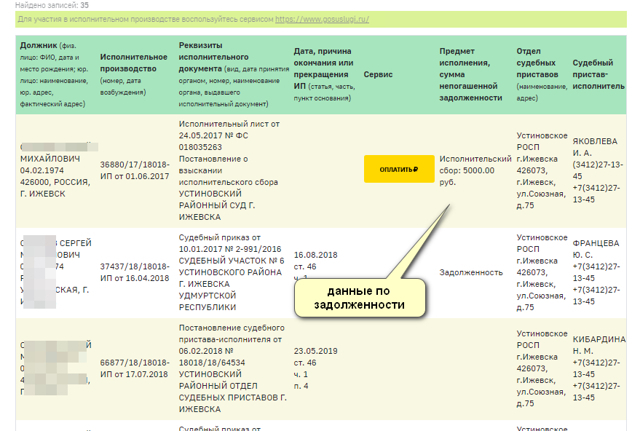Click the Должник column header

(x=53, y=71)
